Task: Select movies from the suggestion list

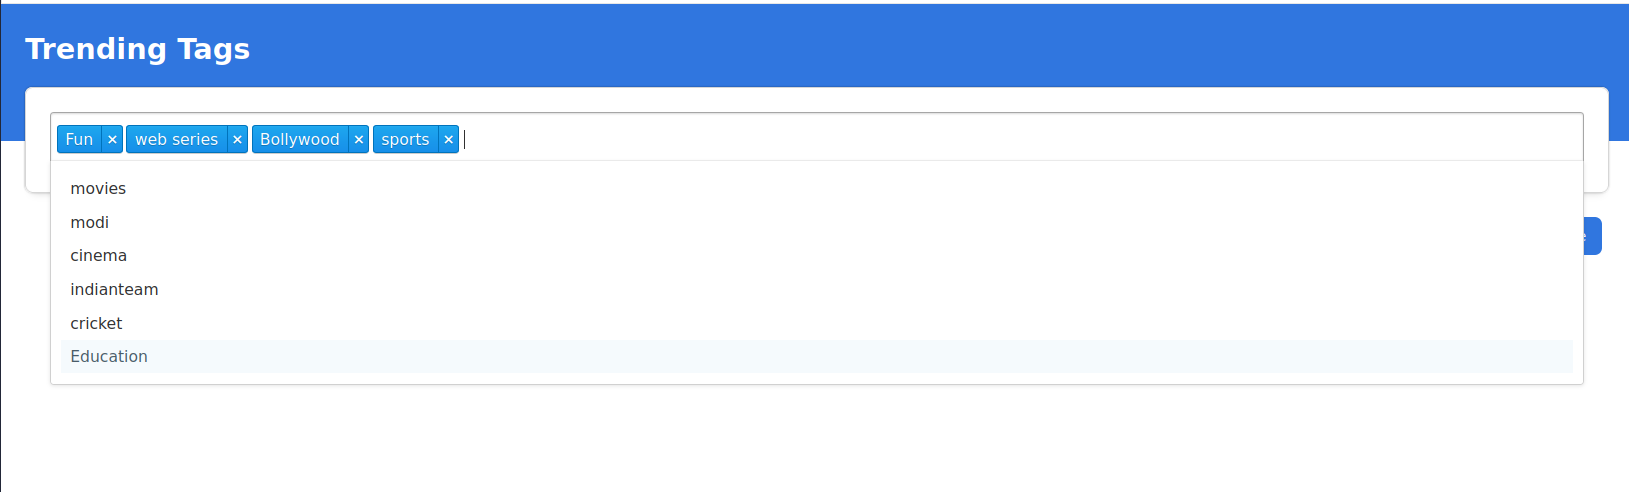Action: [x=98, y=189]
